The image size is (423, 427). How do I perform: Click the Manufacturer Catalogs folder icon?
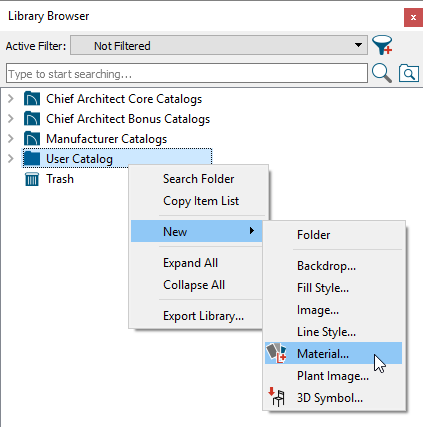32,139
